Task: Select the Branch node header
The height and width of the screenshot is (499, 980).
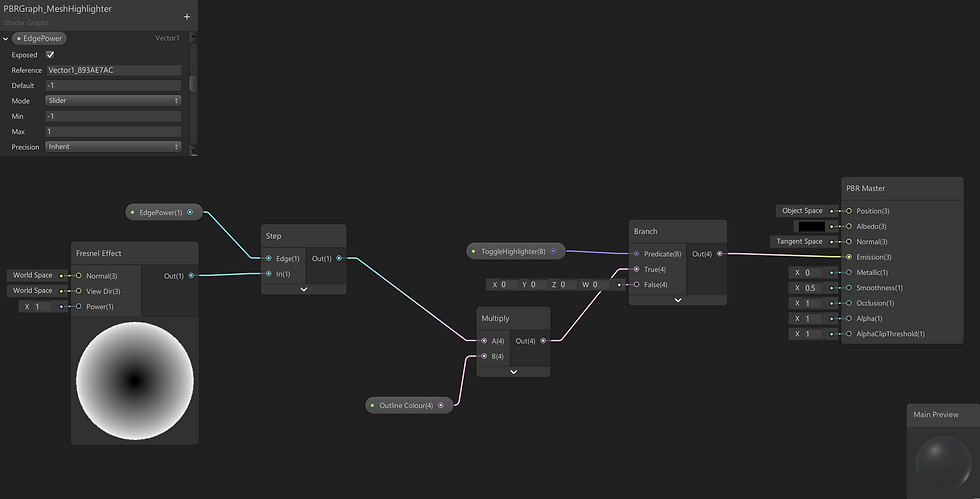Action: (x=678, y=231)
